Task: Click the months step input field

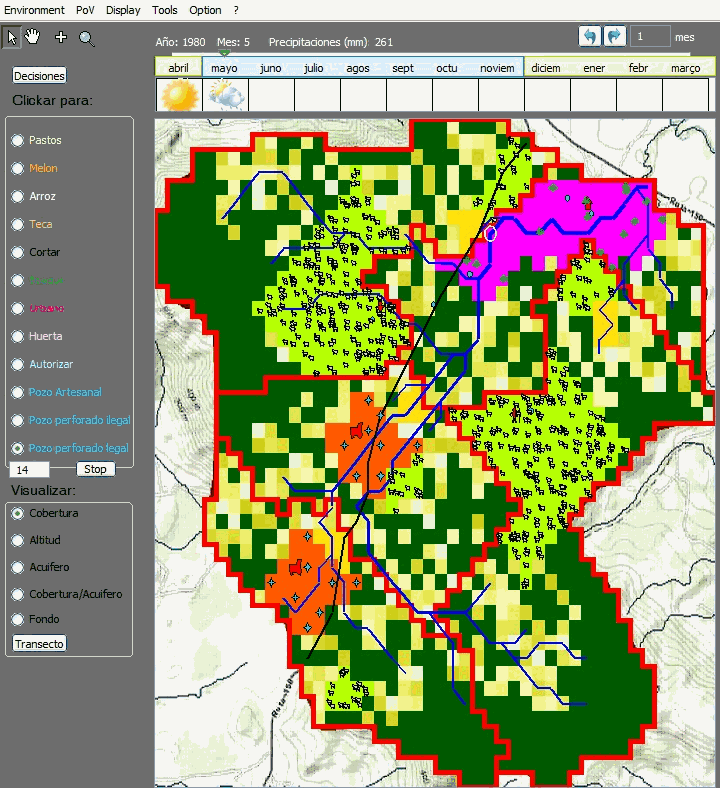Action: [x=649, y=37]
